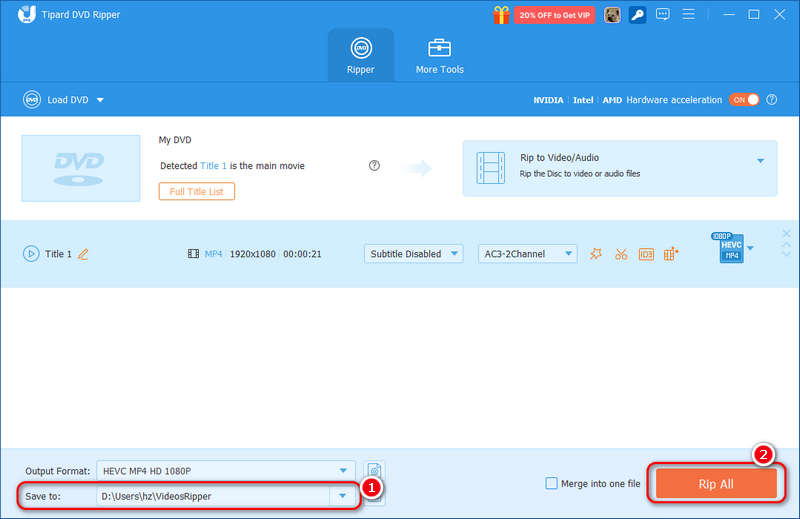Open the AC3-2Channel audio dropdown
Viewport: 800px width, 519px height.
[528, 254]
